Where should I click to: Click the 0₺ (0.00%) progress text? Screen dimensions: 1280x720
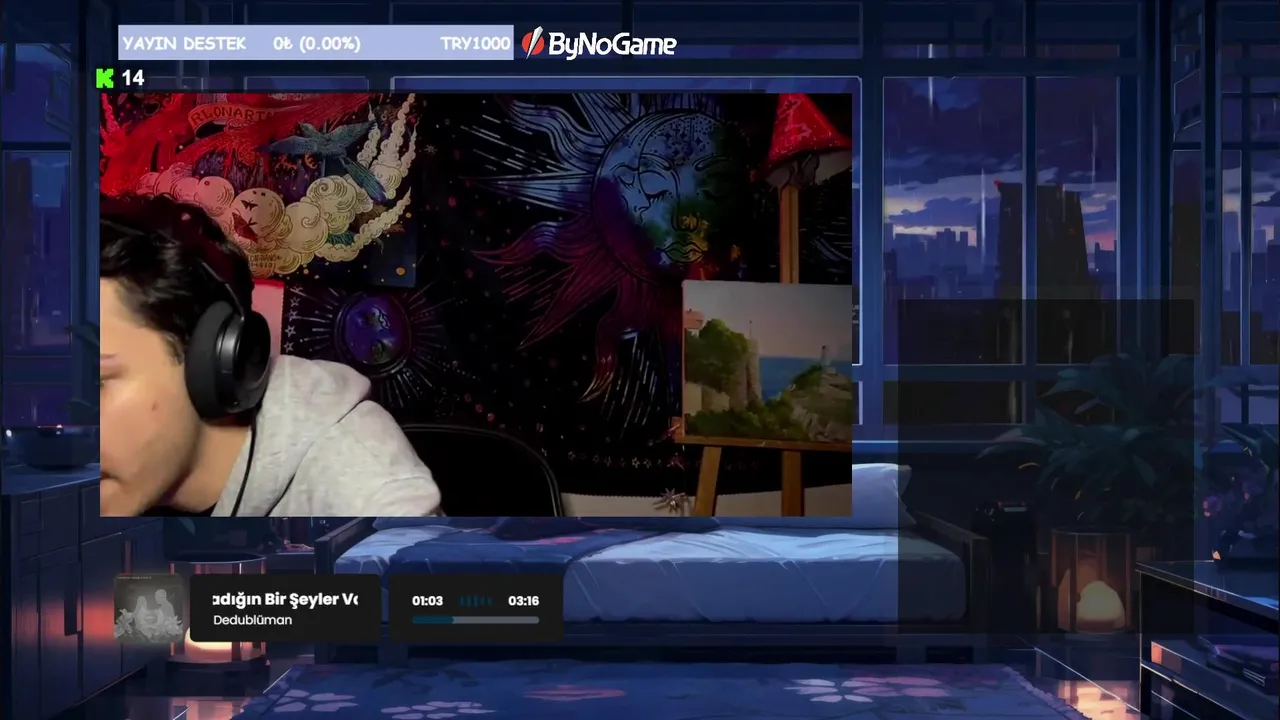317,44
